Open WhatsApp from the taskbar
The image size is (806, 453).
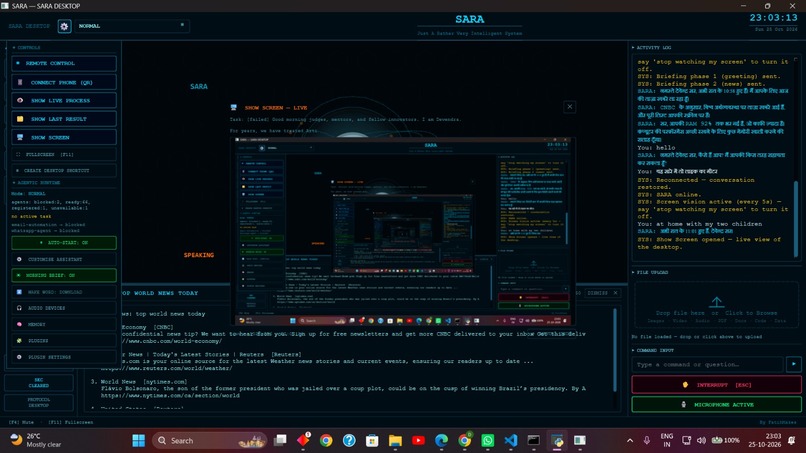(x=487, y=441)
